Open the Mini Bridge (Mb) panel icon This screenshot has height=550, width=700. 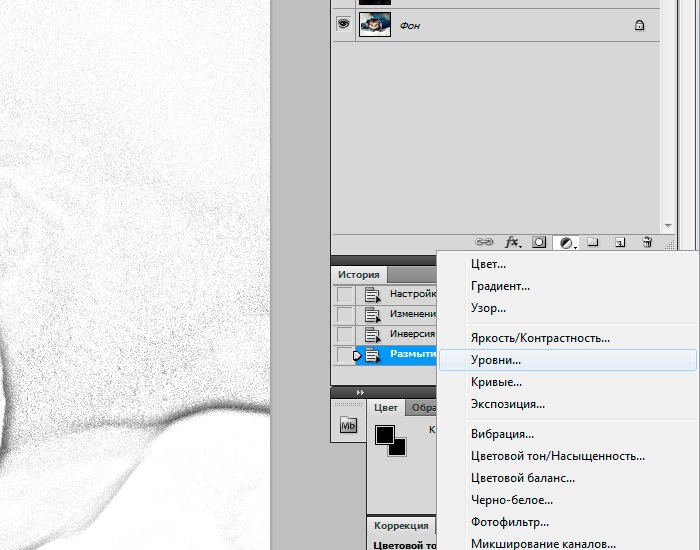point(349,425)
